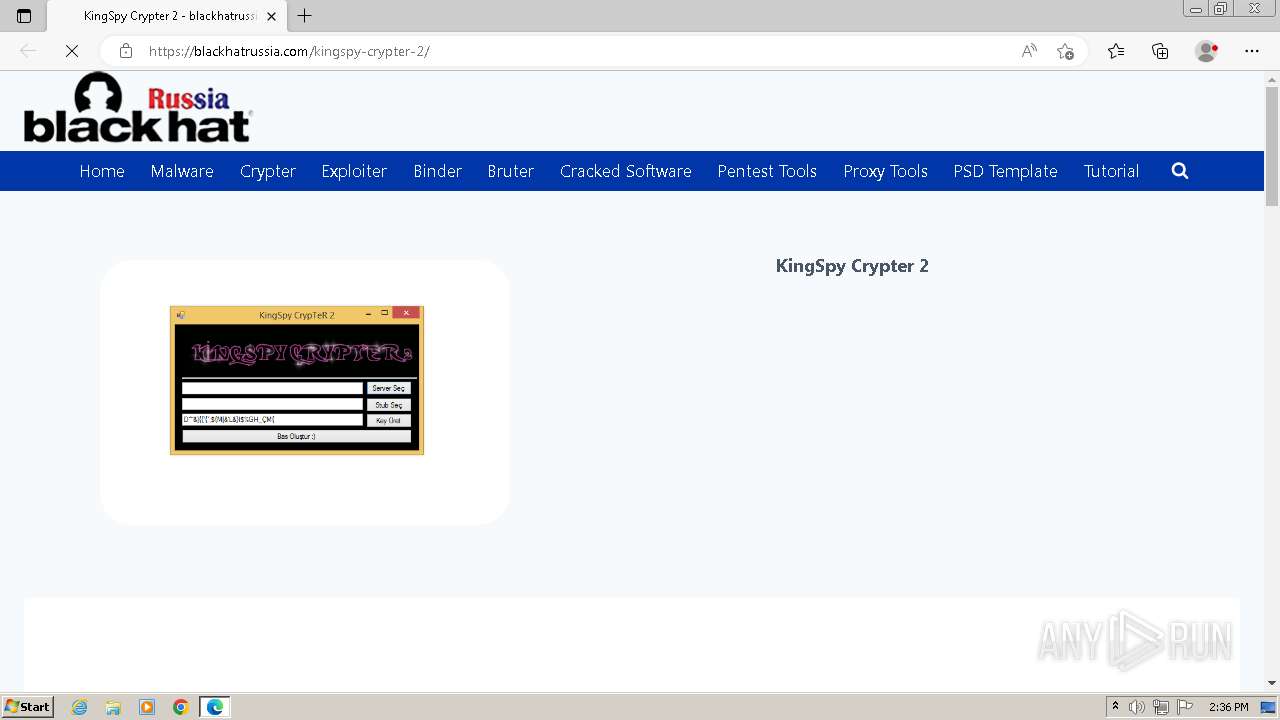
Task: Open browser Collections
Action: pos(1160,51)
